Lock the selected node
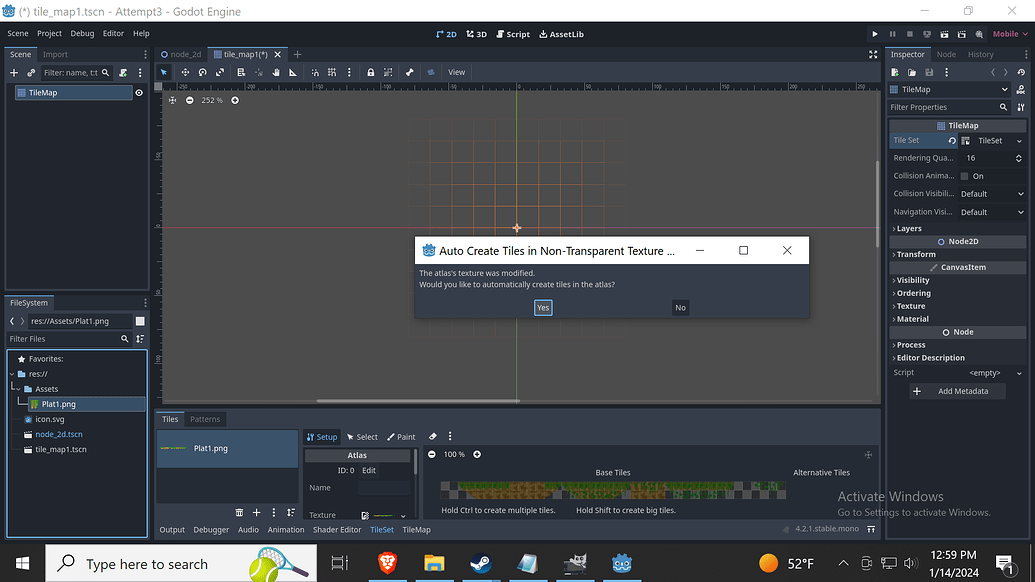The image size is (1035, 582). [x=371, y=72]
